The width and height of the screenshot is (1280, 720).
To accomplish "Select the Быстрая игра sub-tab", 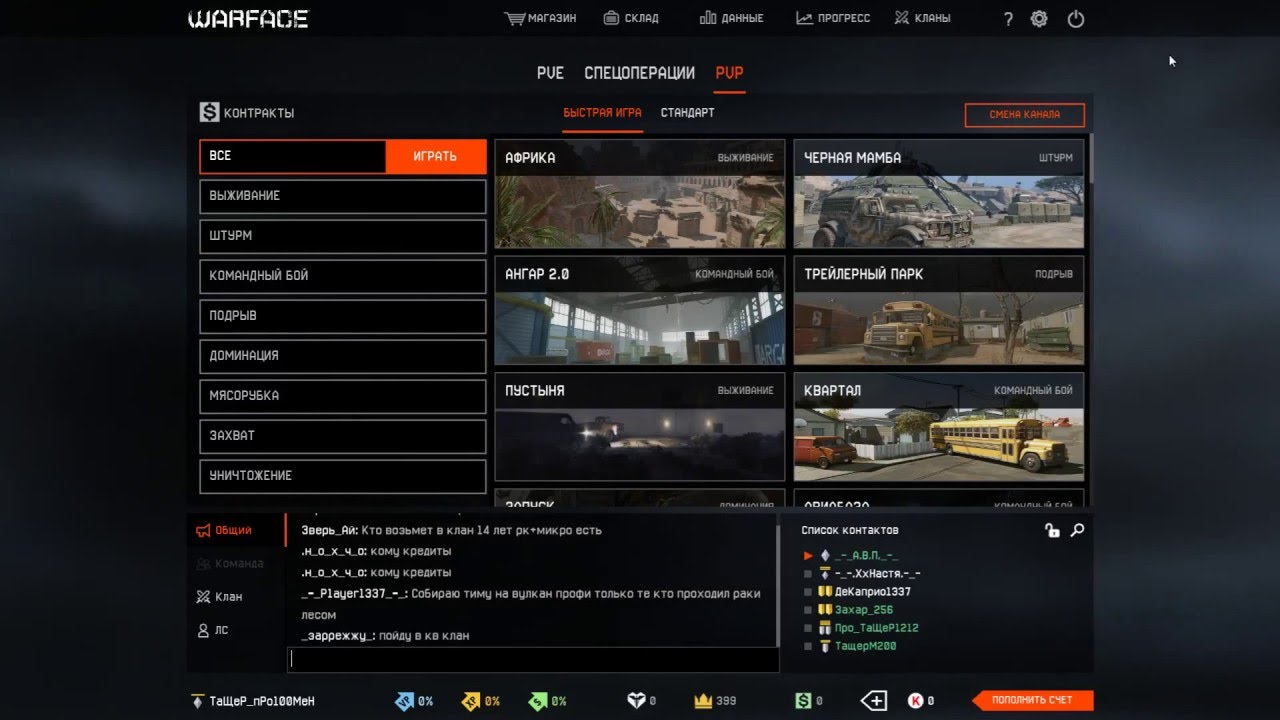I will 602,113.
